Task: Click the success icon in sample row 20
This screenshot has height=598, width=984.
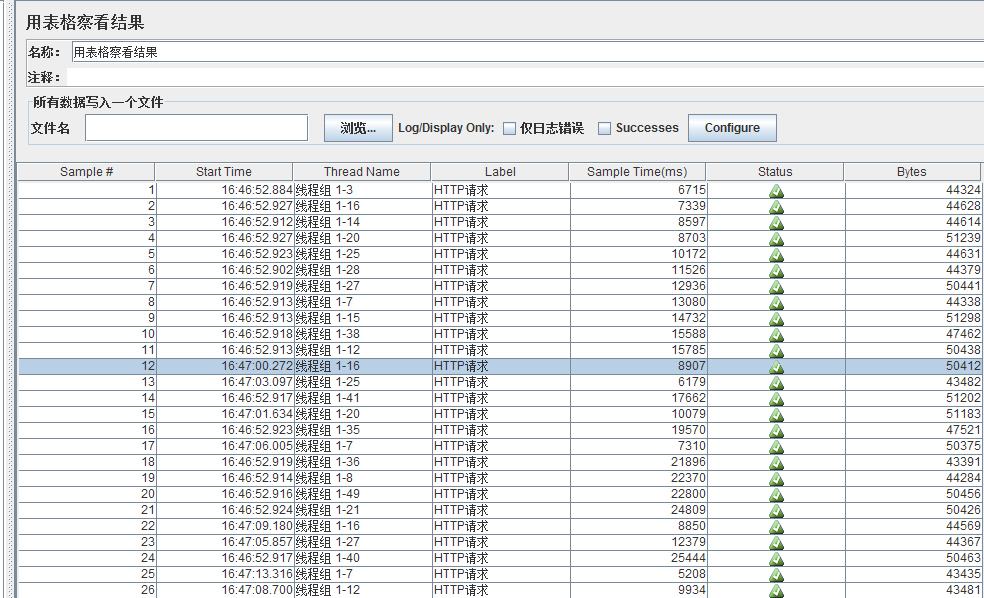Action: click(776, 494)
